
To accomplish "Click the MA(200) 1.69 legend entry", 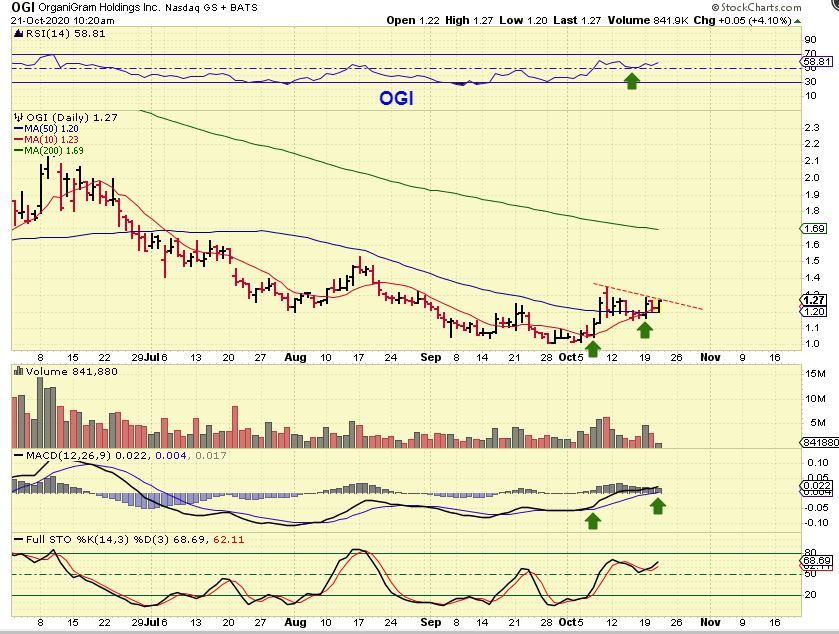I will click(x=54, y=151).
